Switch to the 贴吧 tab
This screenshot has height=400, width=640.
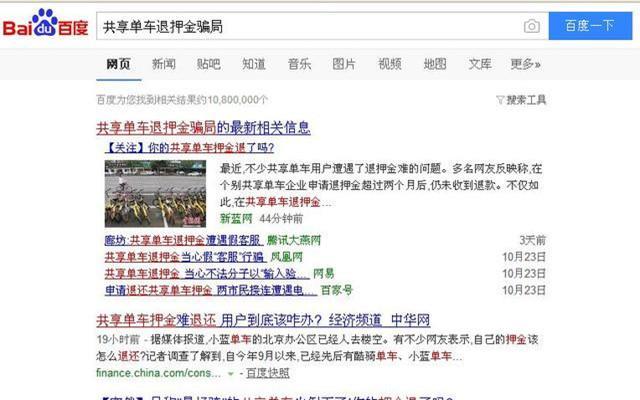209,64
